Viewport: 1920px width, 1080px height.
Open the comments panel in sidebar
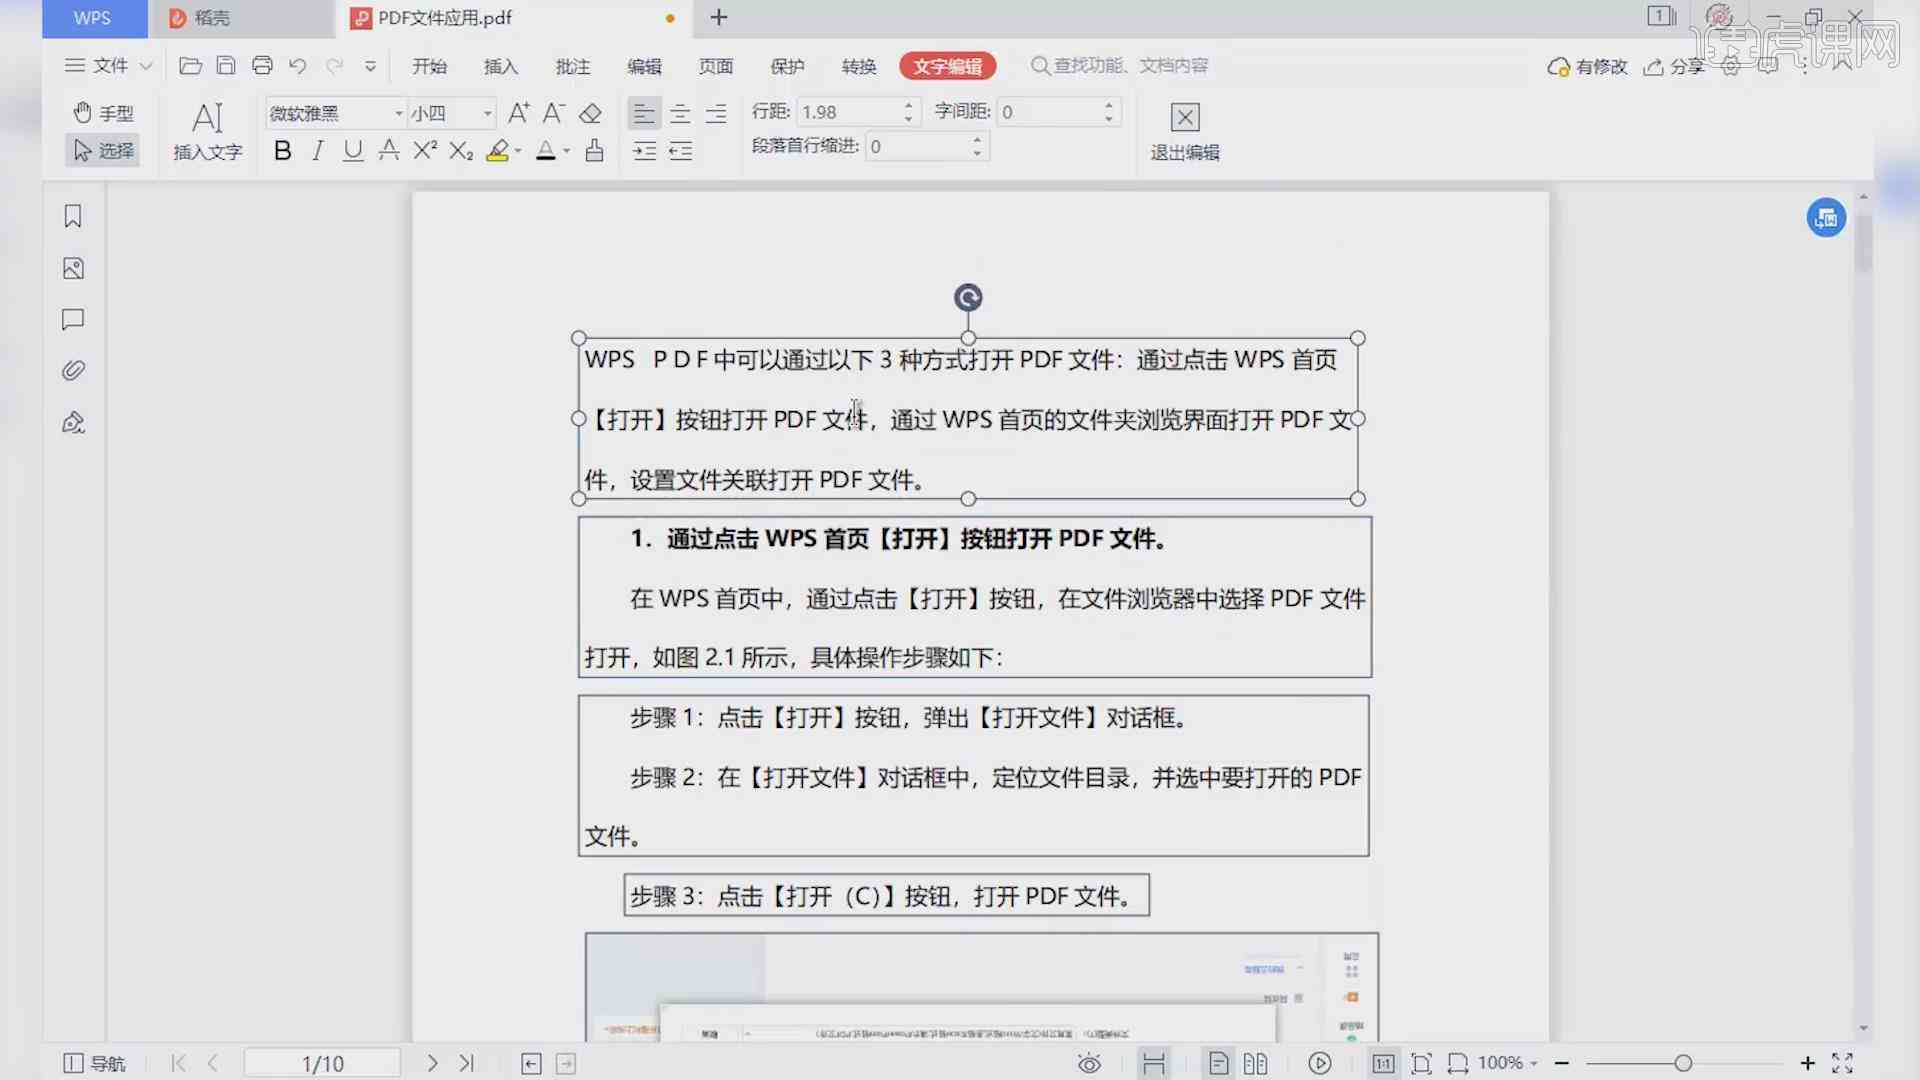click(x=73, y=320)
